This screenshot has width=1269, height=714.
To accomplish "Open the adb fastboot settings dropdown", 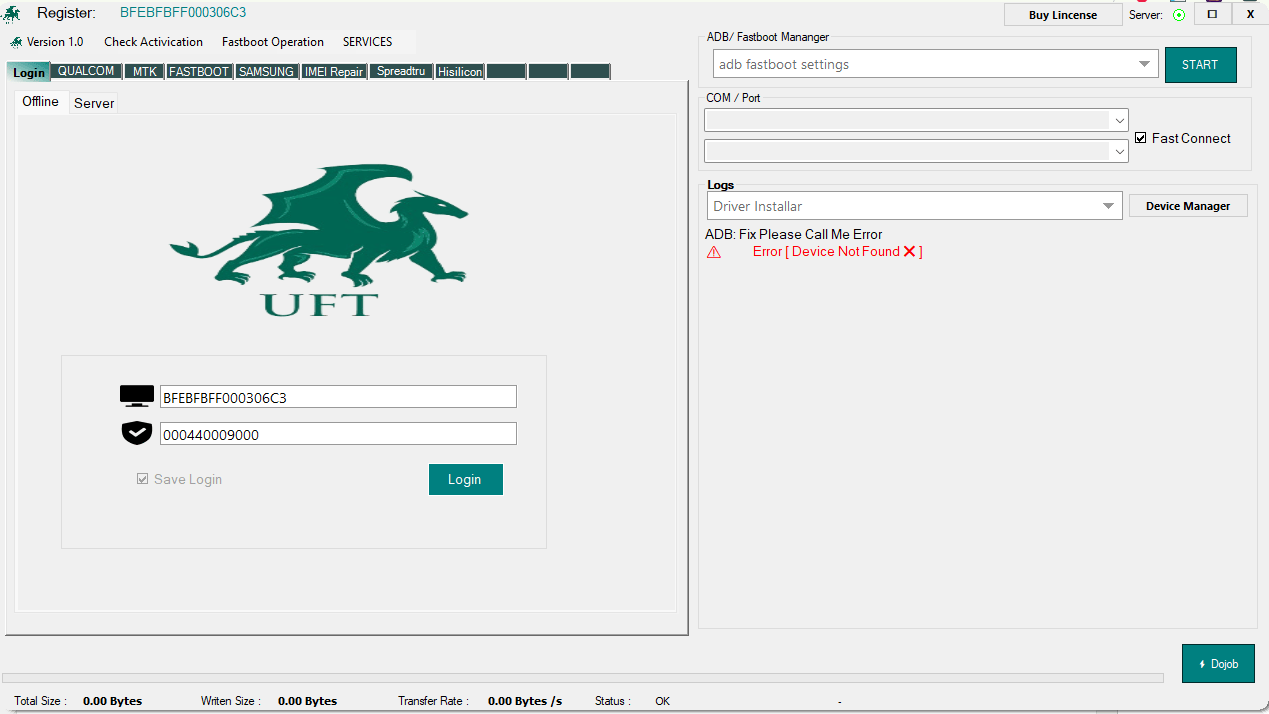I will pyautogui.click(x=1144, y=63).
